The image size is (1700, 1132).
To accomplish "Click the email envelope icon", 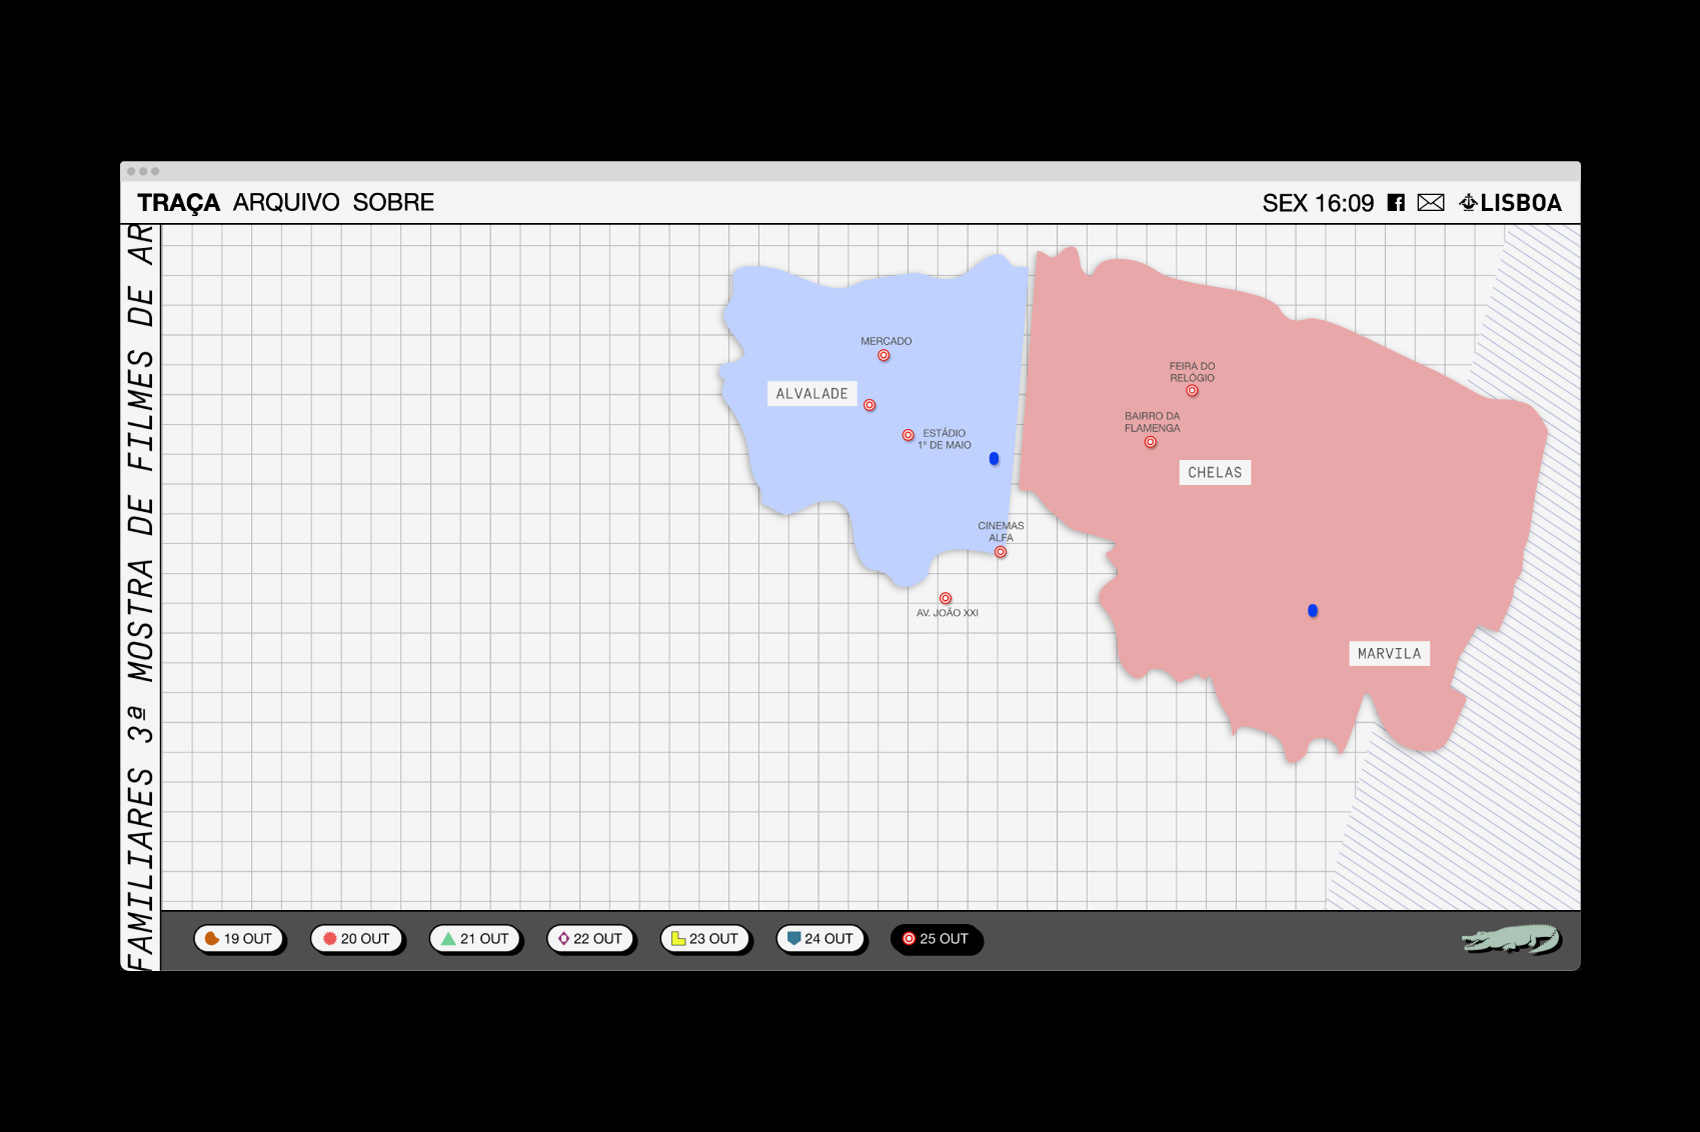I will [x=1430, y=203].
